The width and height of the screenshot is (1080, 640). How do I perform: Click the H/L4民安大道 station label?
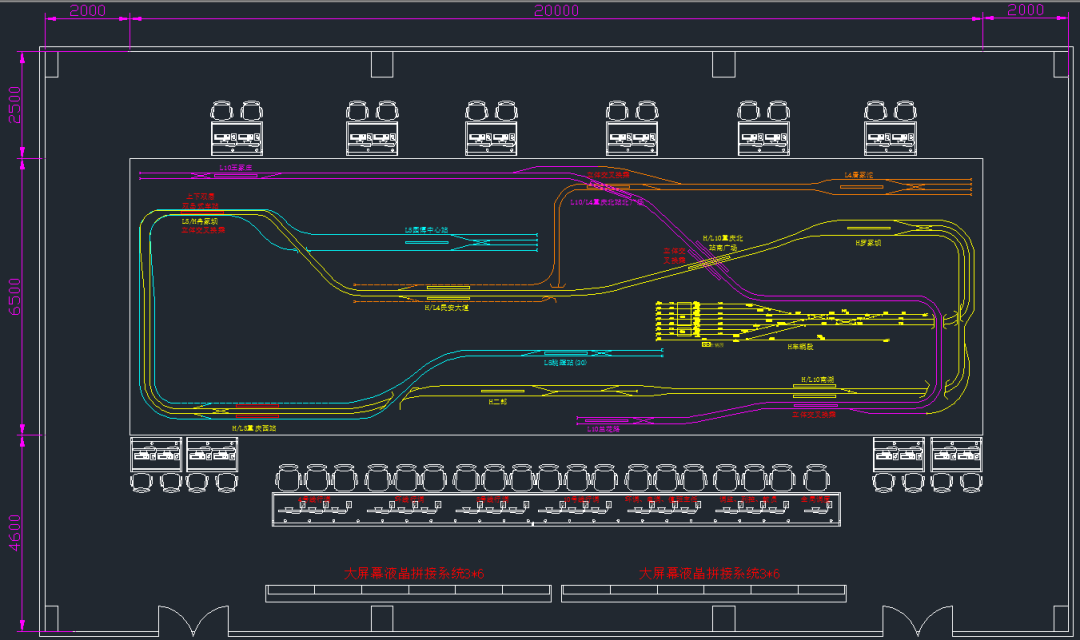pyautogui.click(x=446, y=308)
